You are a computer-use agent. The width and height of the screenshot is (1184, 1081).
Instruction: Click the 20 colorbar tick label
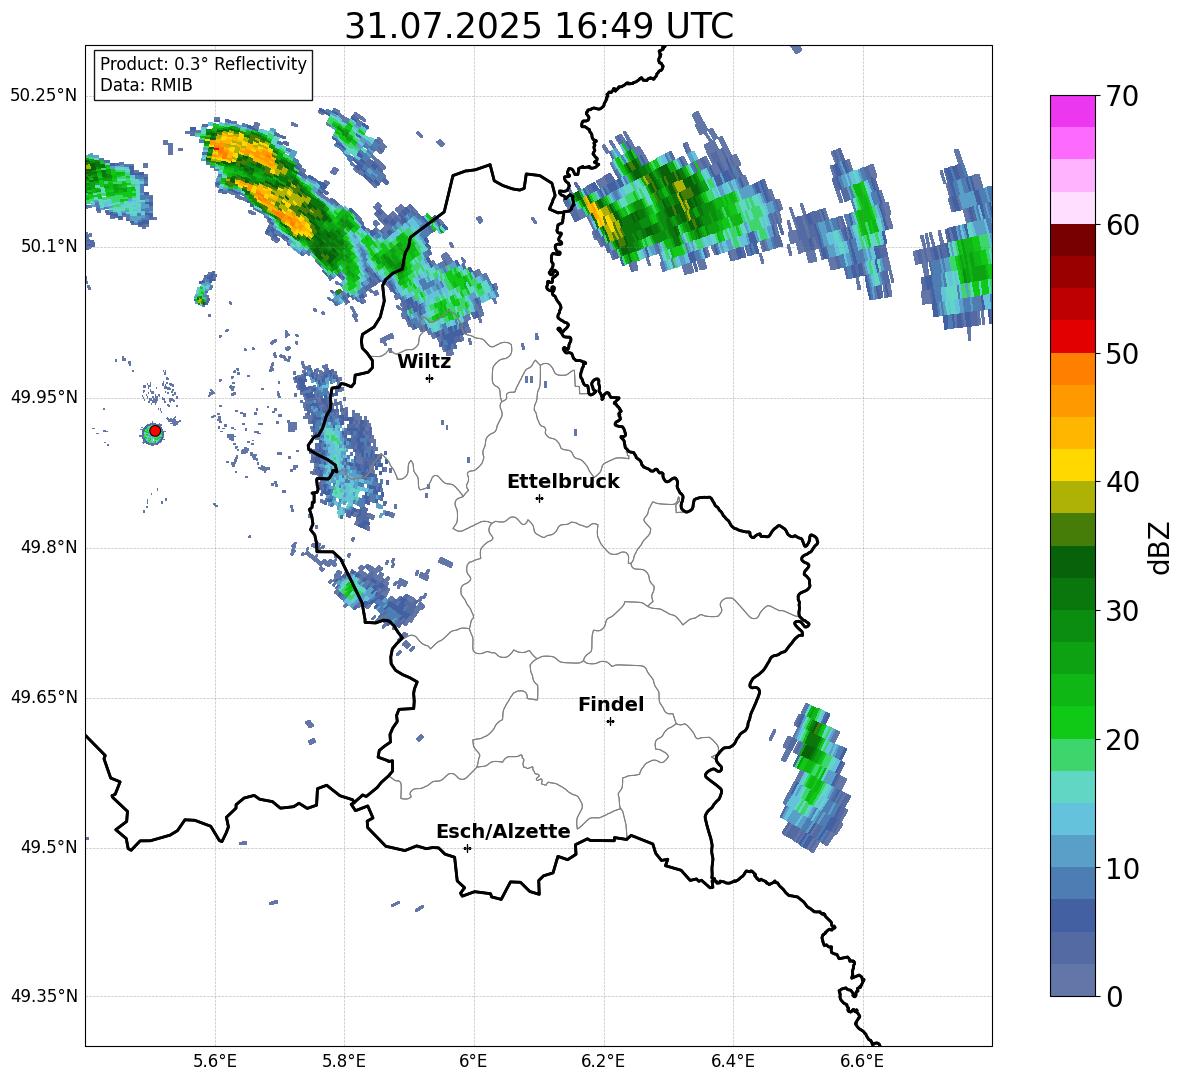1121,740
